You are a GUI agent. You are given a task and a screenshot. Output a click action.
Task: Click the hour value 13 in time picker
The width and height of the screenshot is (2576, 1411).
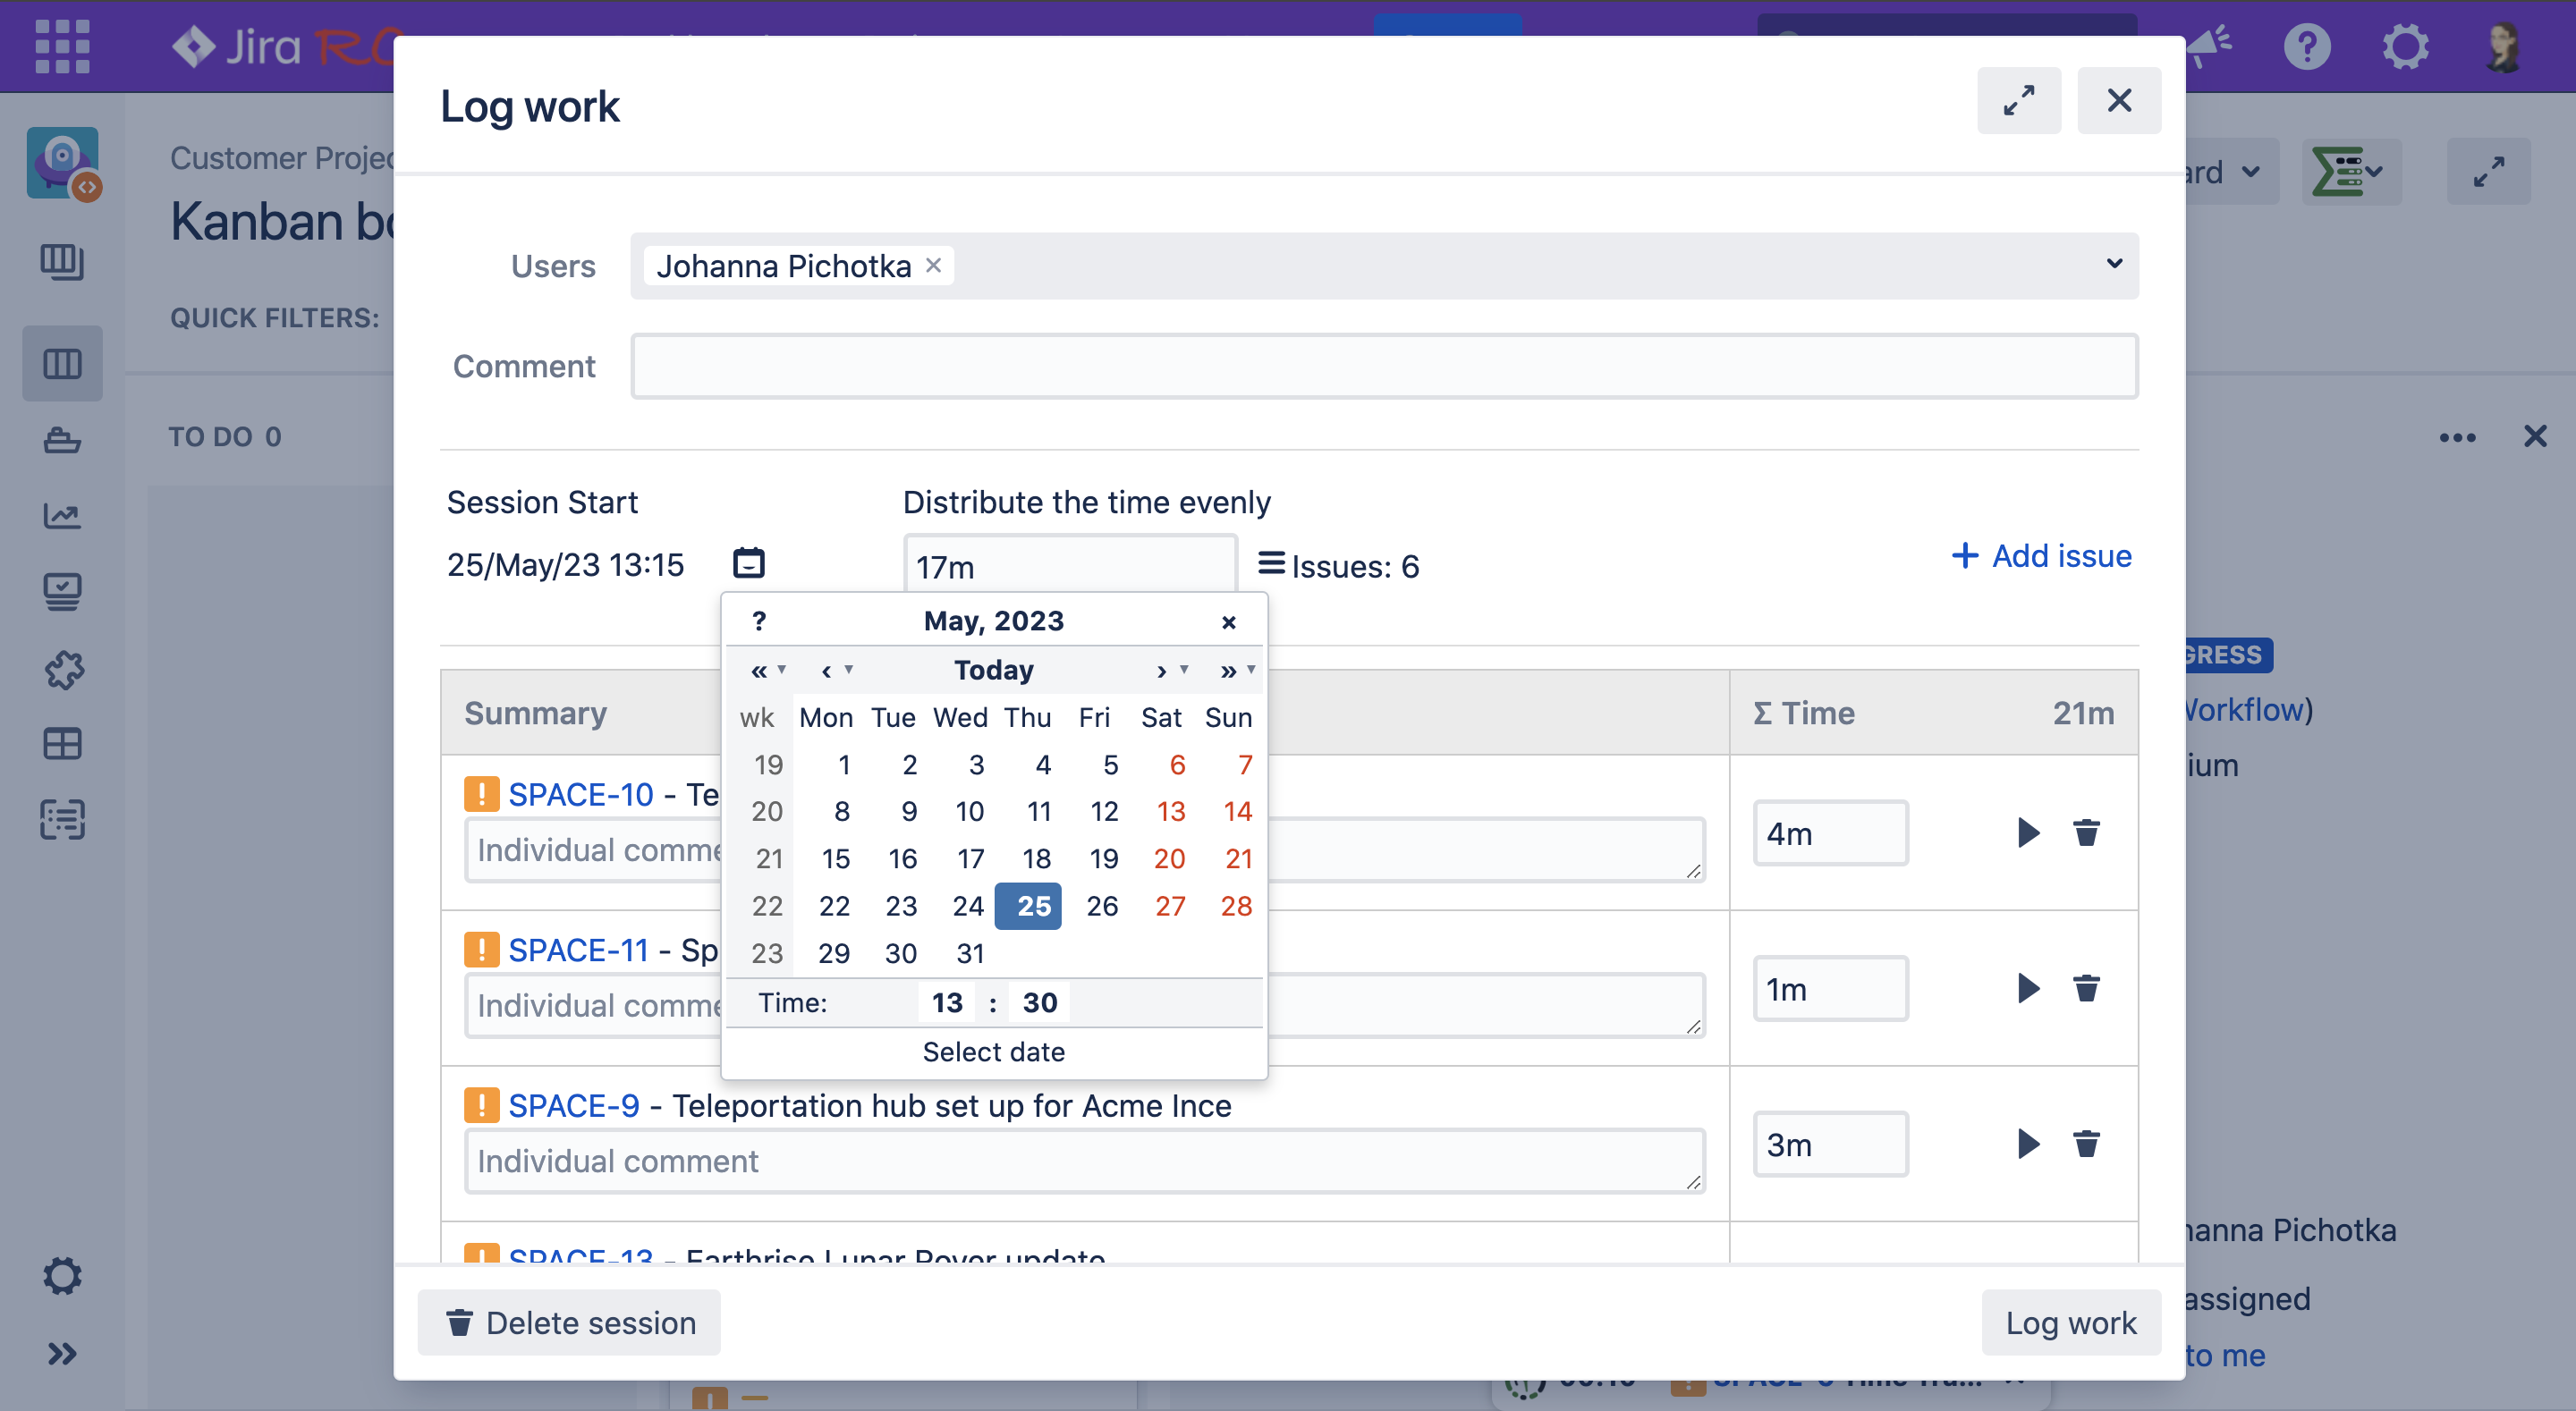946,1002
